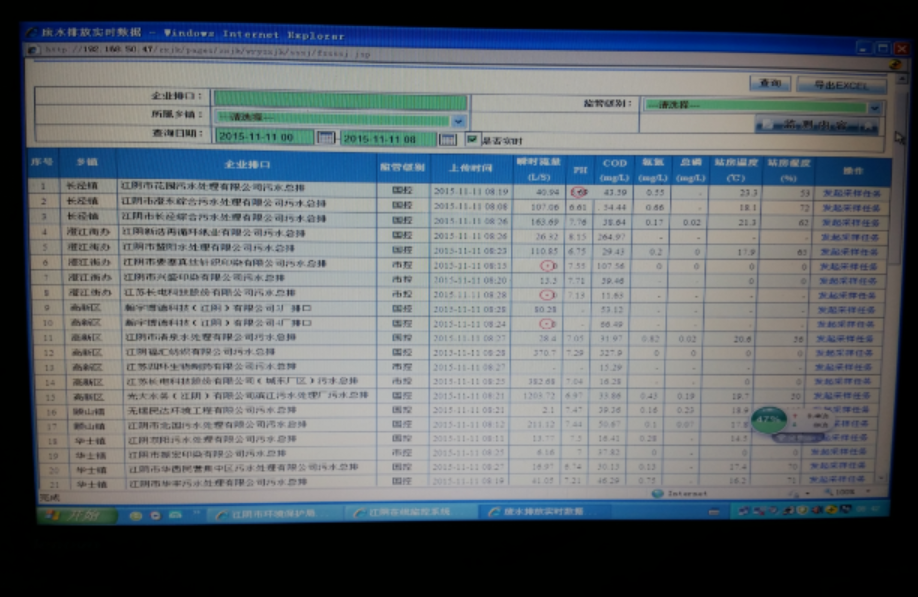Open the Windows Start button
This screenshot has width=918, height=597.
point(77,515)
